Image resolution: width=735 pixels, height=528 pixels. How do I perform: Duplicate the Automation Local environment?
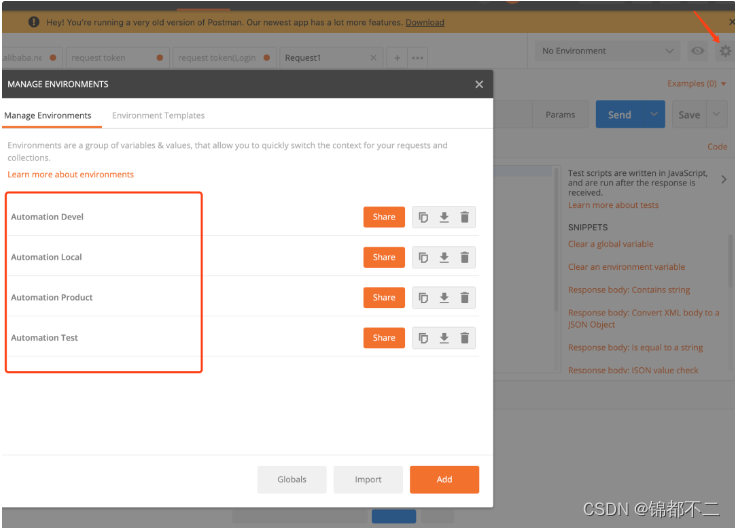pyautogui.click(x=423, y=257)
